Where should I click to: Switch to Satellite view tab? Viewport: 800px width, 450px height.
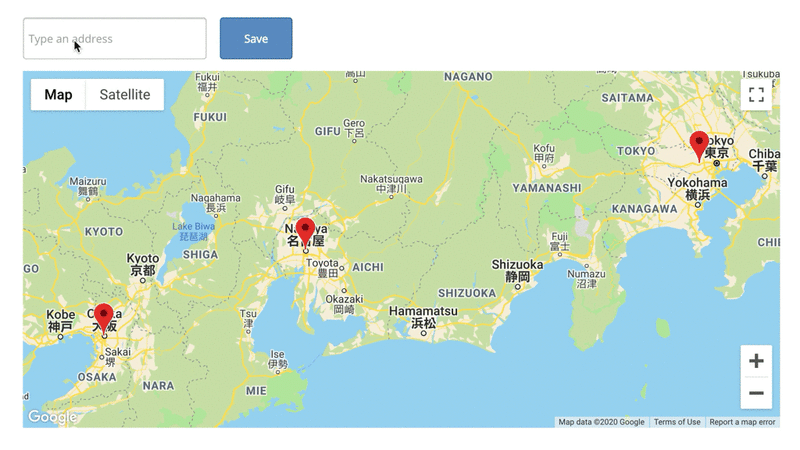125,94
